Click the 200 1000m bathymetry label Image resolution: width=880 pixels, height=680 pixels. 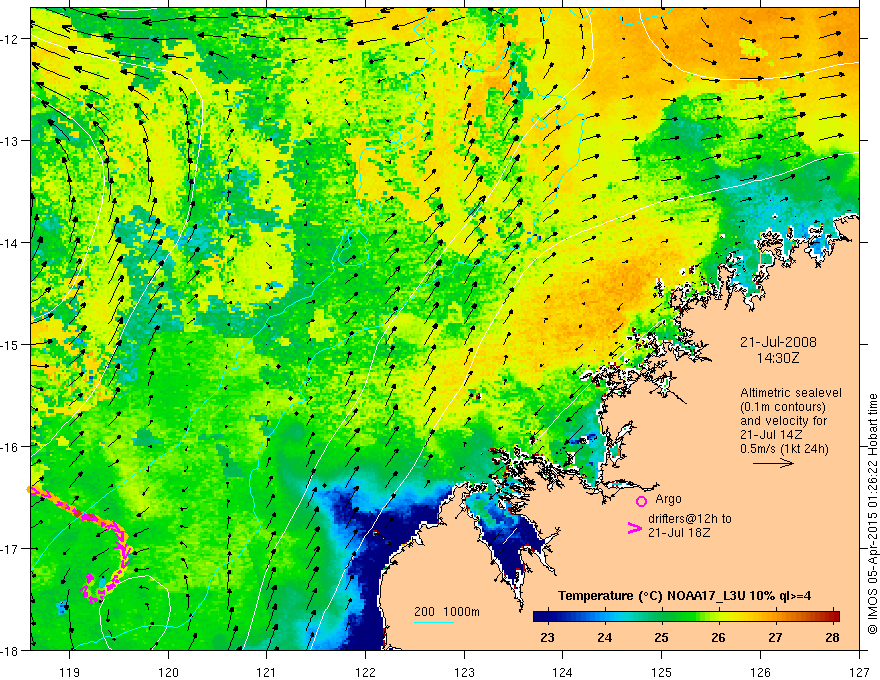tap(447, 612)
